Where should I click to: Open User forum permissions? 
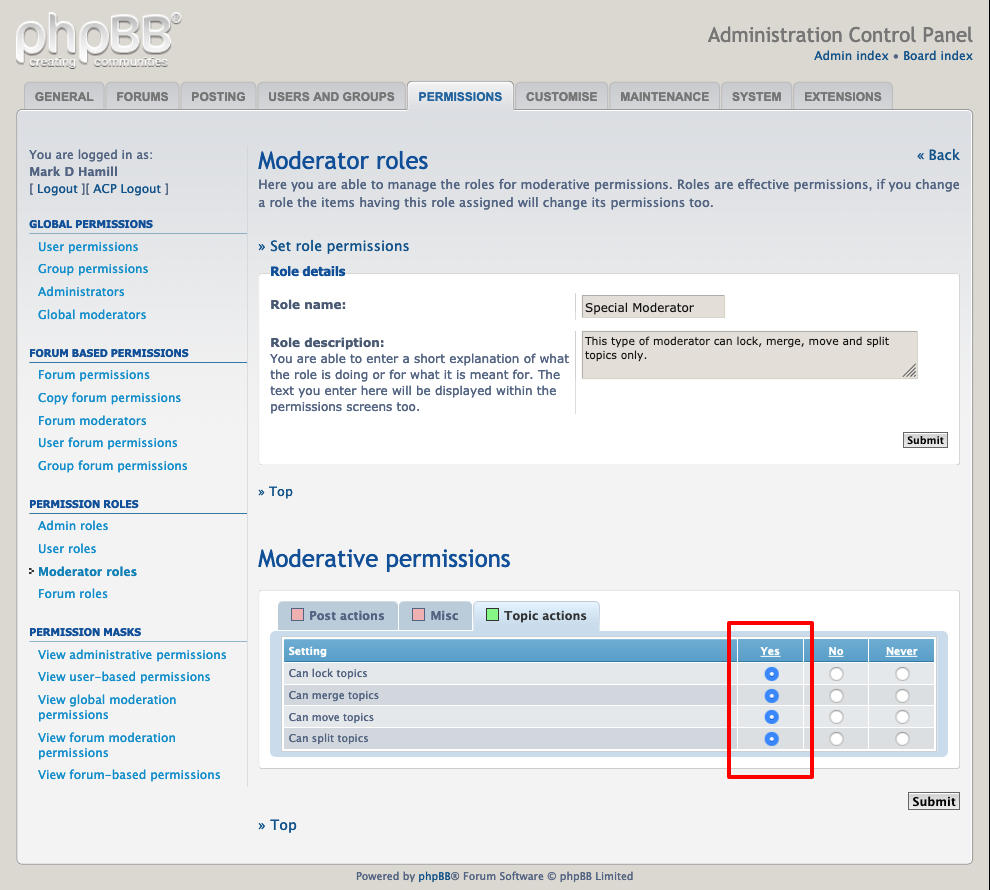click(x=107, y=442)
